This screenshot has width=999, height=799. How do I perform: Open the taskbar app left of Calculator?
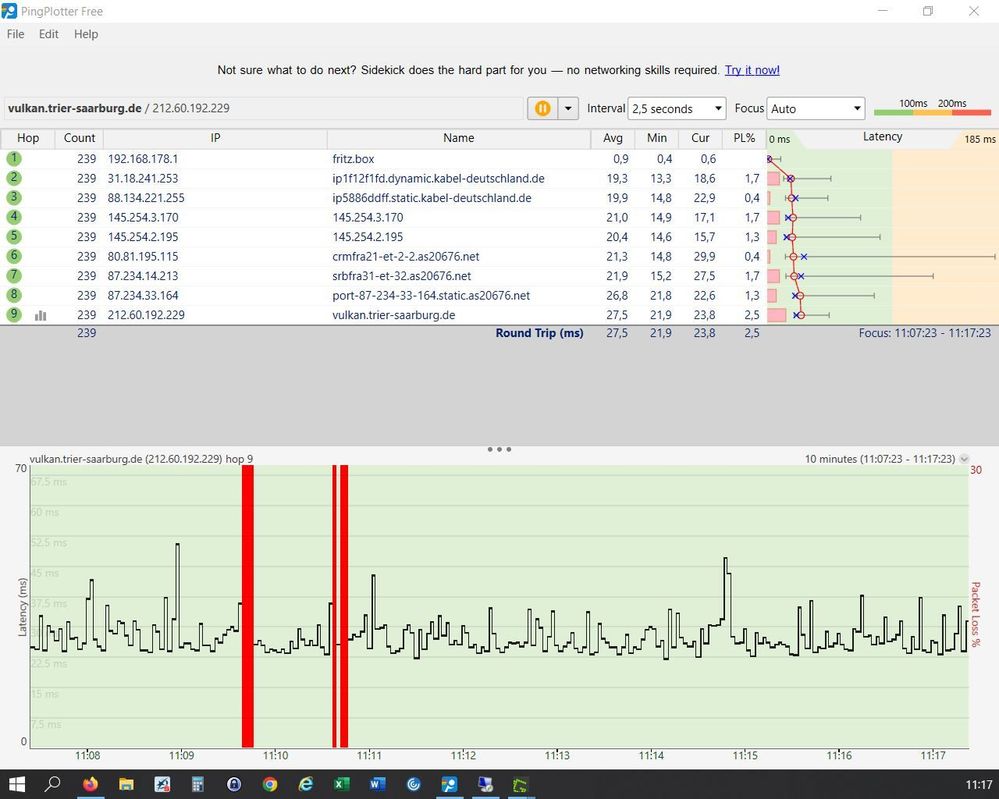162,784
